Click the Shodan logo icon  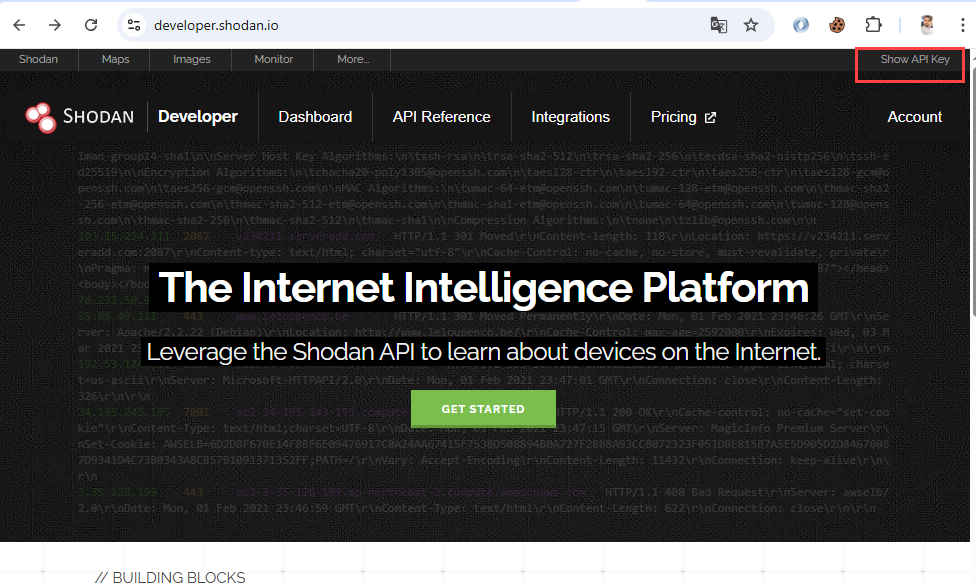click(40, 117)
